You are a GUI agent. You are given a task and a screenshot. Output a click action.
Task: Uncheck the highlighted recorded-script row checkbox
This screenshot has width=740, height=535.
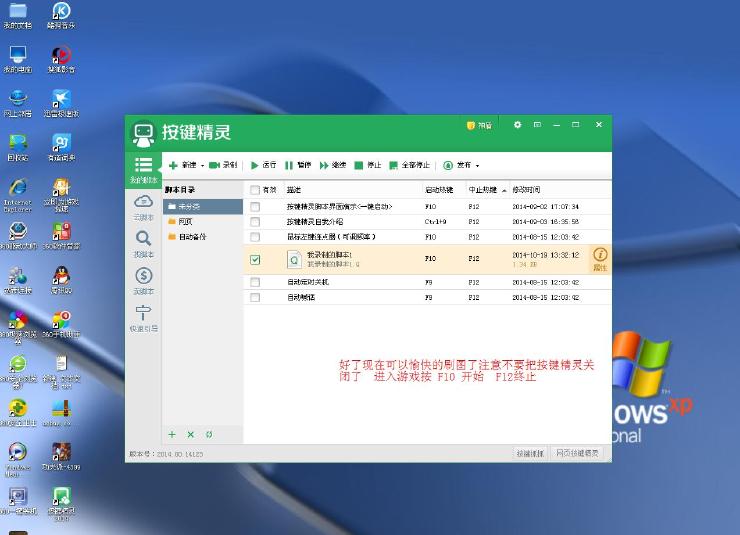pyautogui.click(x=255, y=259)
